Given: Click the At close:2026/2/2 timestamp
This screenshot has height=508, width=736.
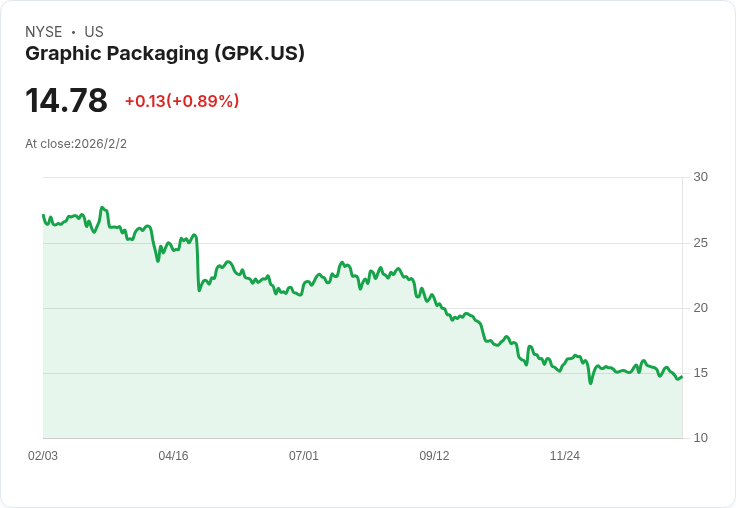Looking at the screenshot, I should [76, 144].
